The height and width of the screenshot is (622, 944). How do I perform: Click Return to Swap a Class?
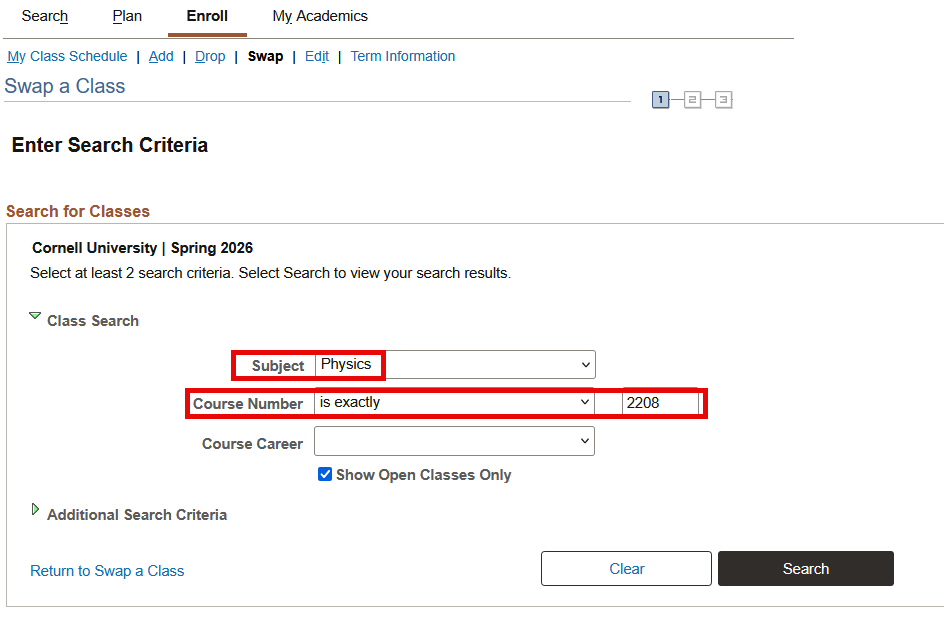click(107, 570)
